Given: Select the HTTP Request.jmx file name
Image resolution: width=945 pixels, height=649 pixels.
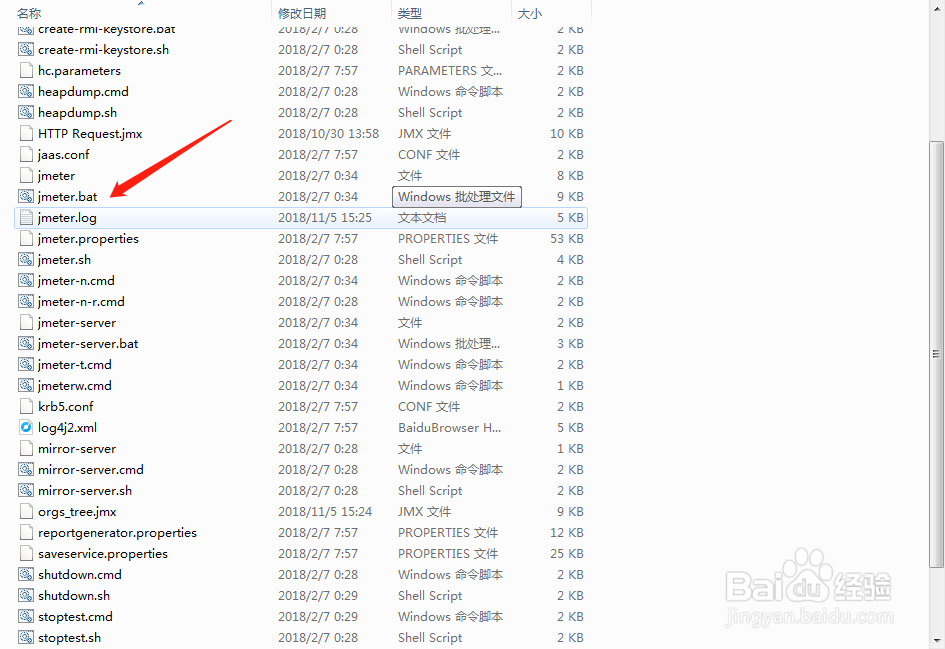Looking at the screenshot, I should point(90,134).
